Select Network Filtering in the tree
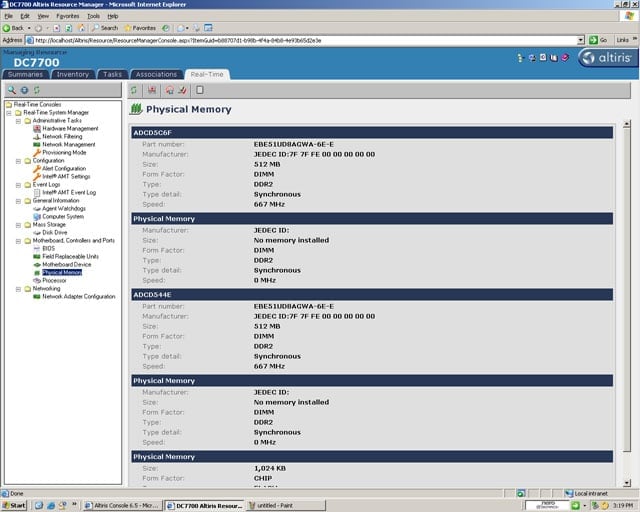Viewport: 640px width, 512px height. click(62, 136)
